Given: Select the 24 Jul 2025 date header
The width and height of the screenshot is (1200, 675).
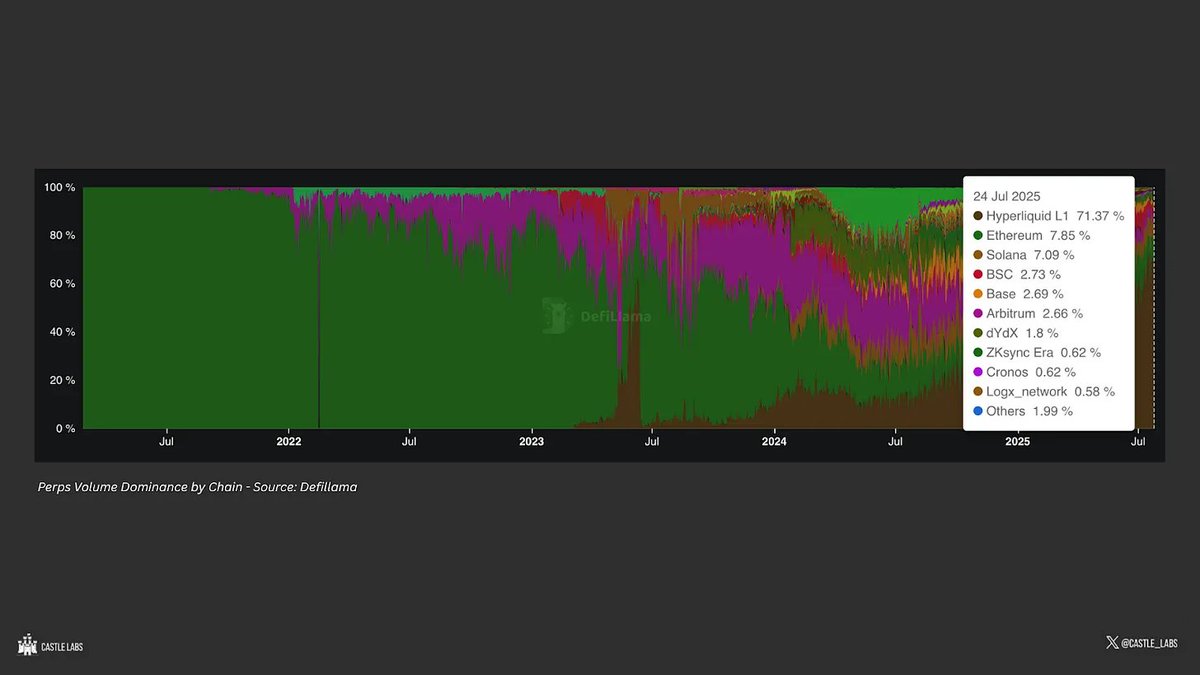Looking at the screenshot, I should coord(1008,196).
